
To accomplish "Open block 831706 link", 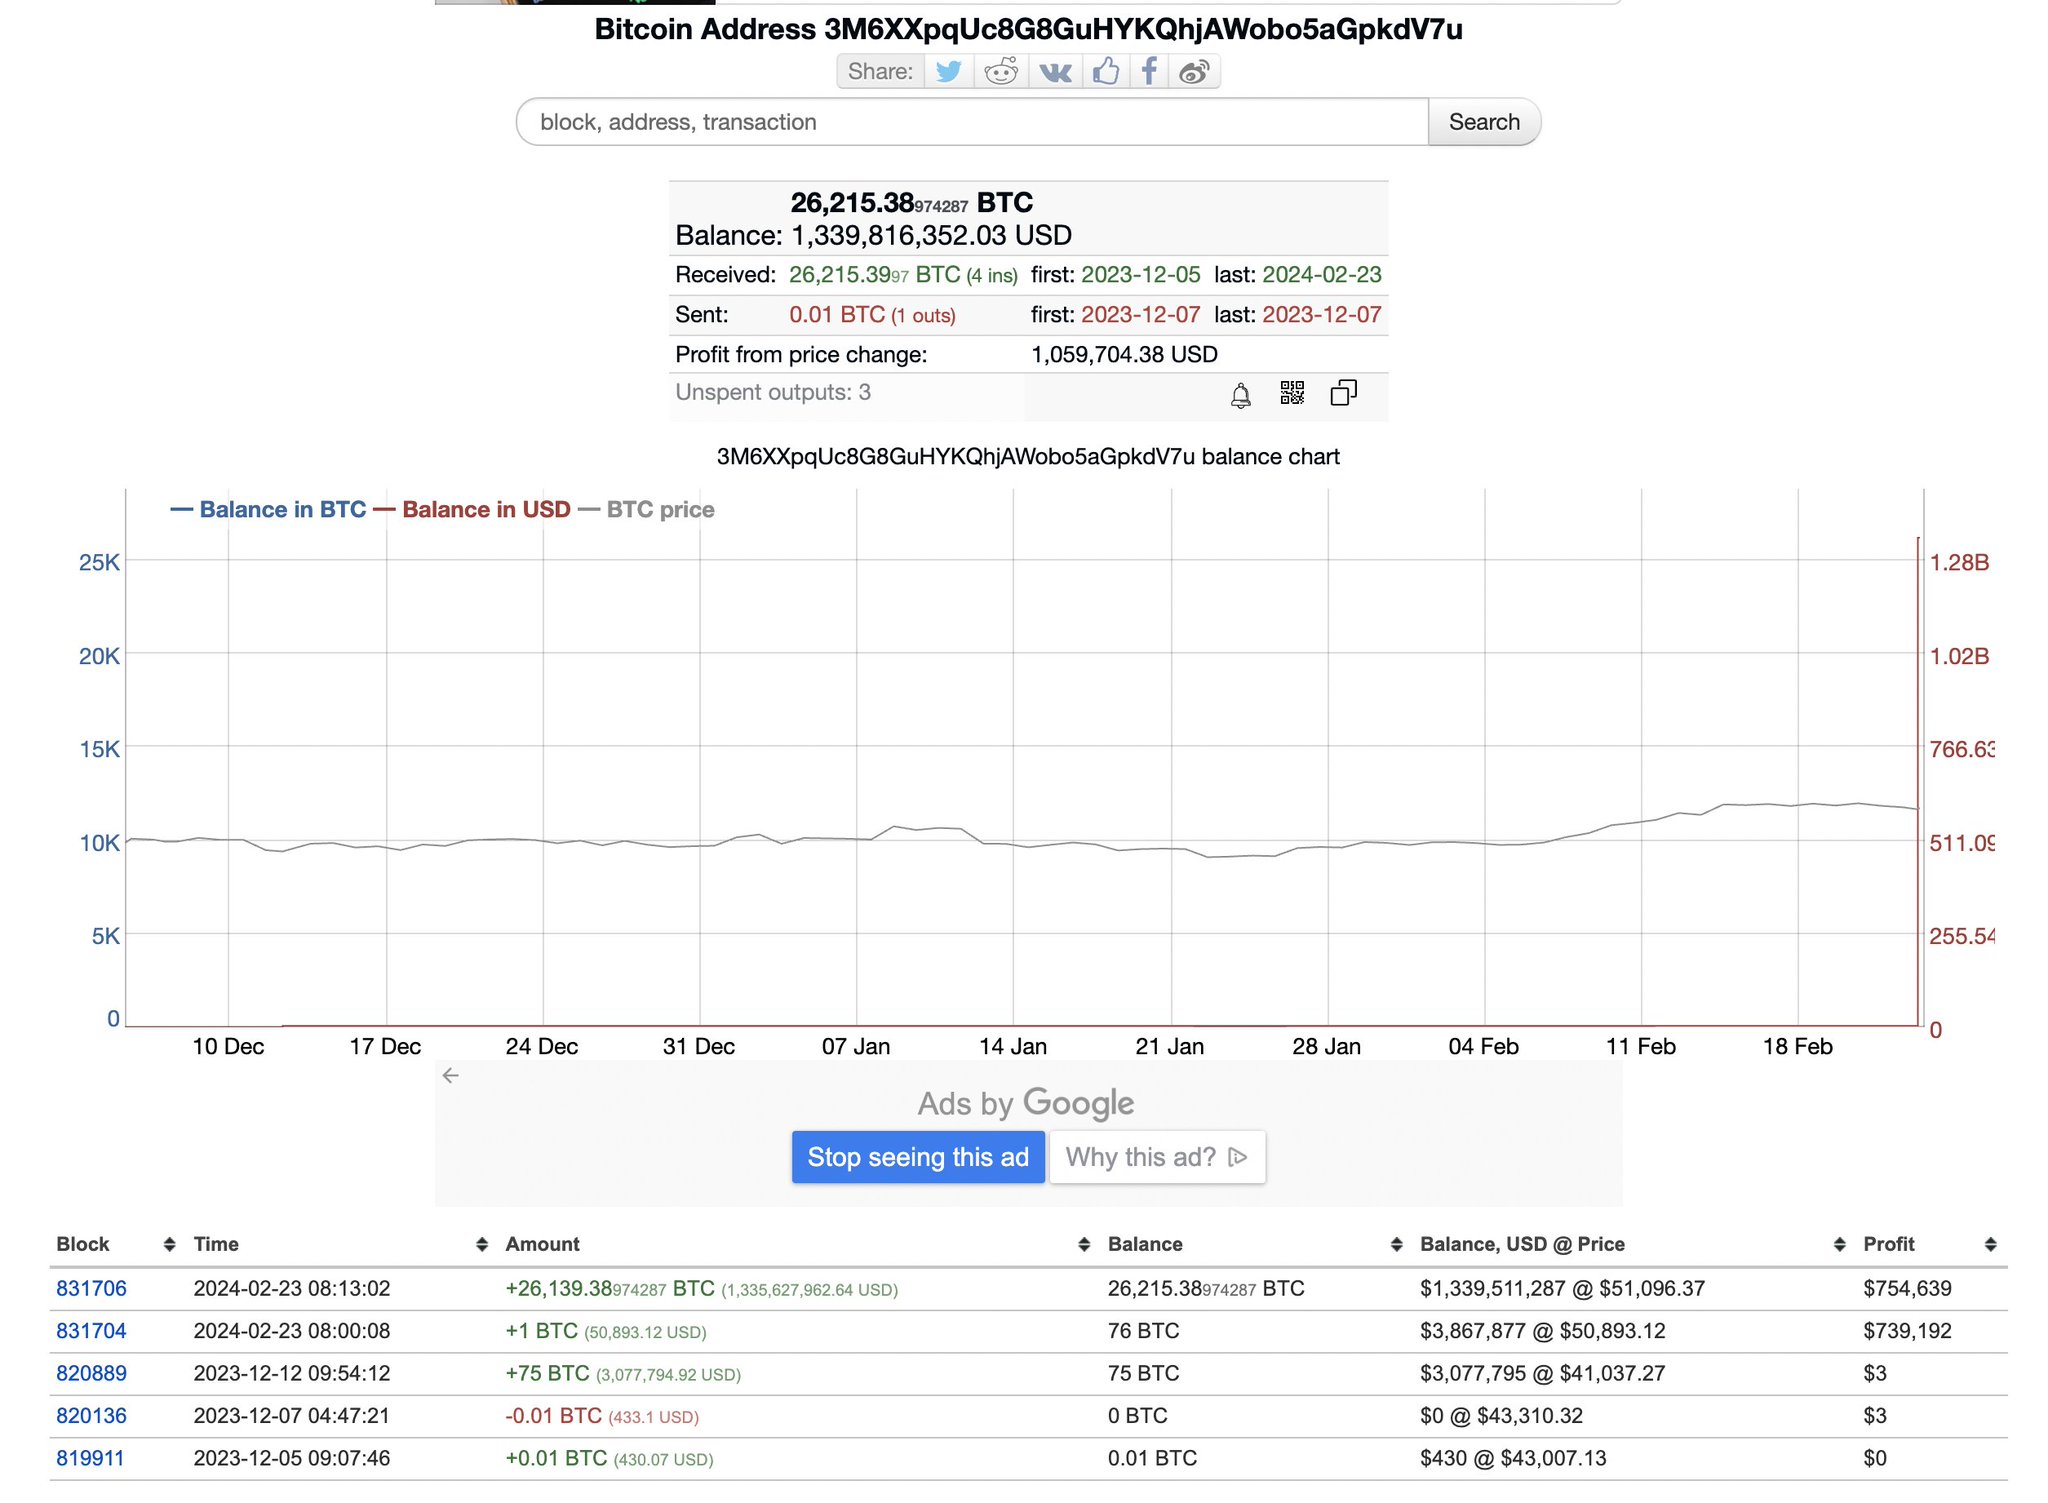I will [91, 1288].
